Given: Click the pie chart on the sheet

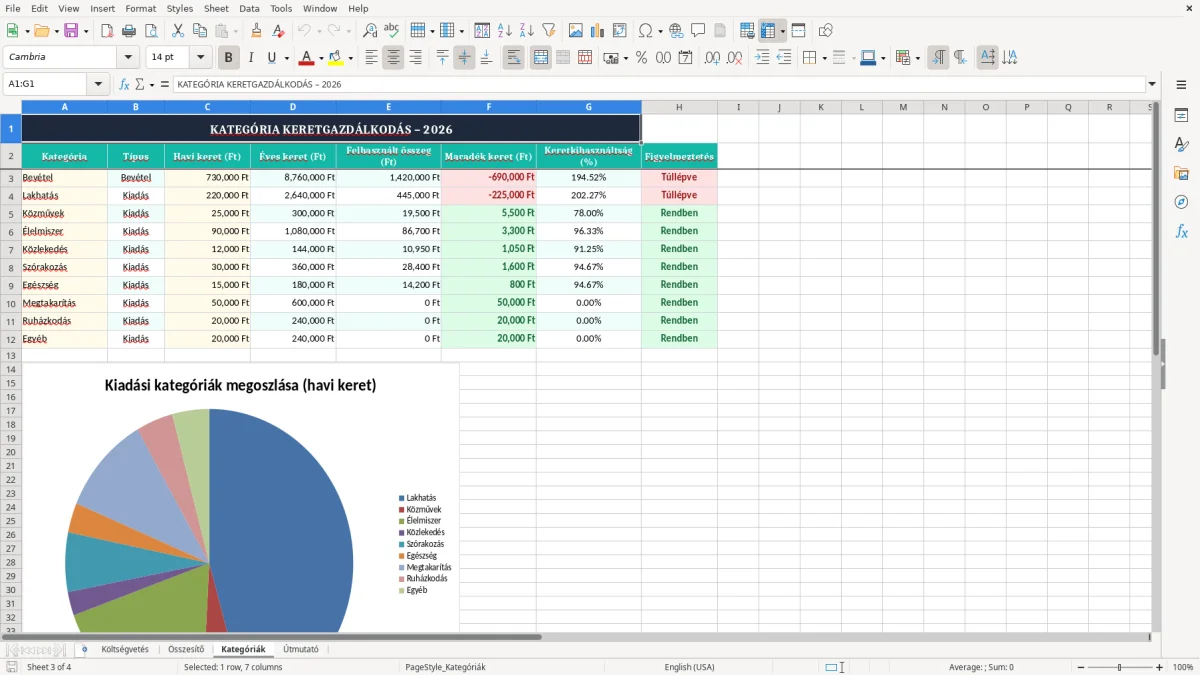Looking at the screenshot, I should [209, 520].
